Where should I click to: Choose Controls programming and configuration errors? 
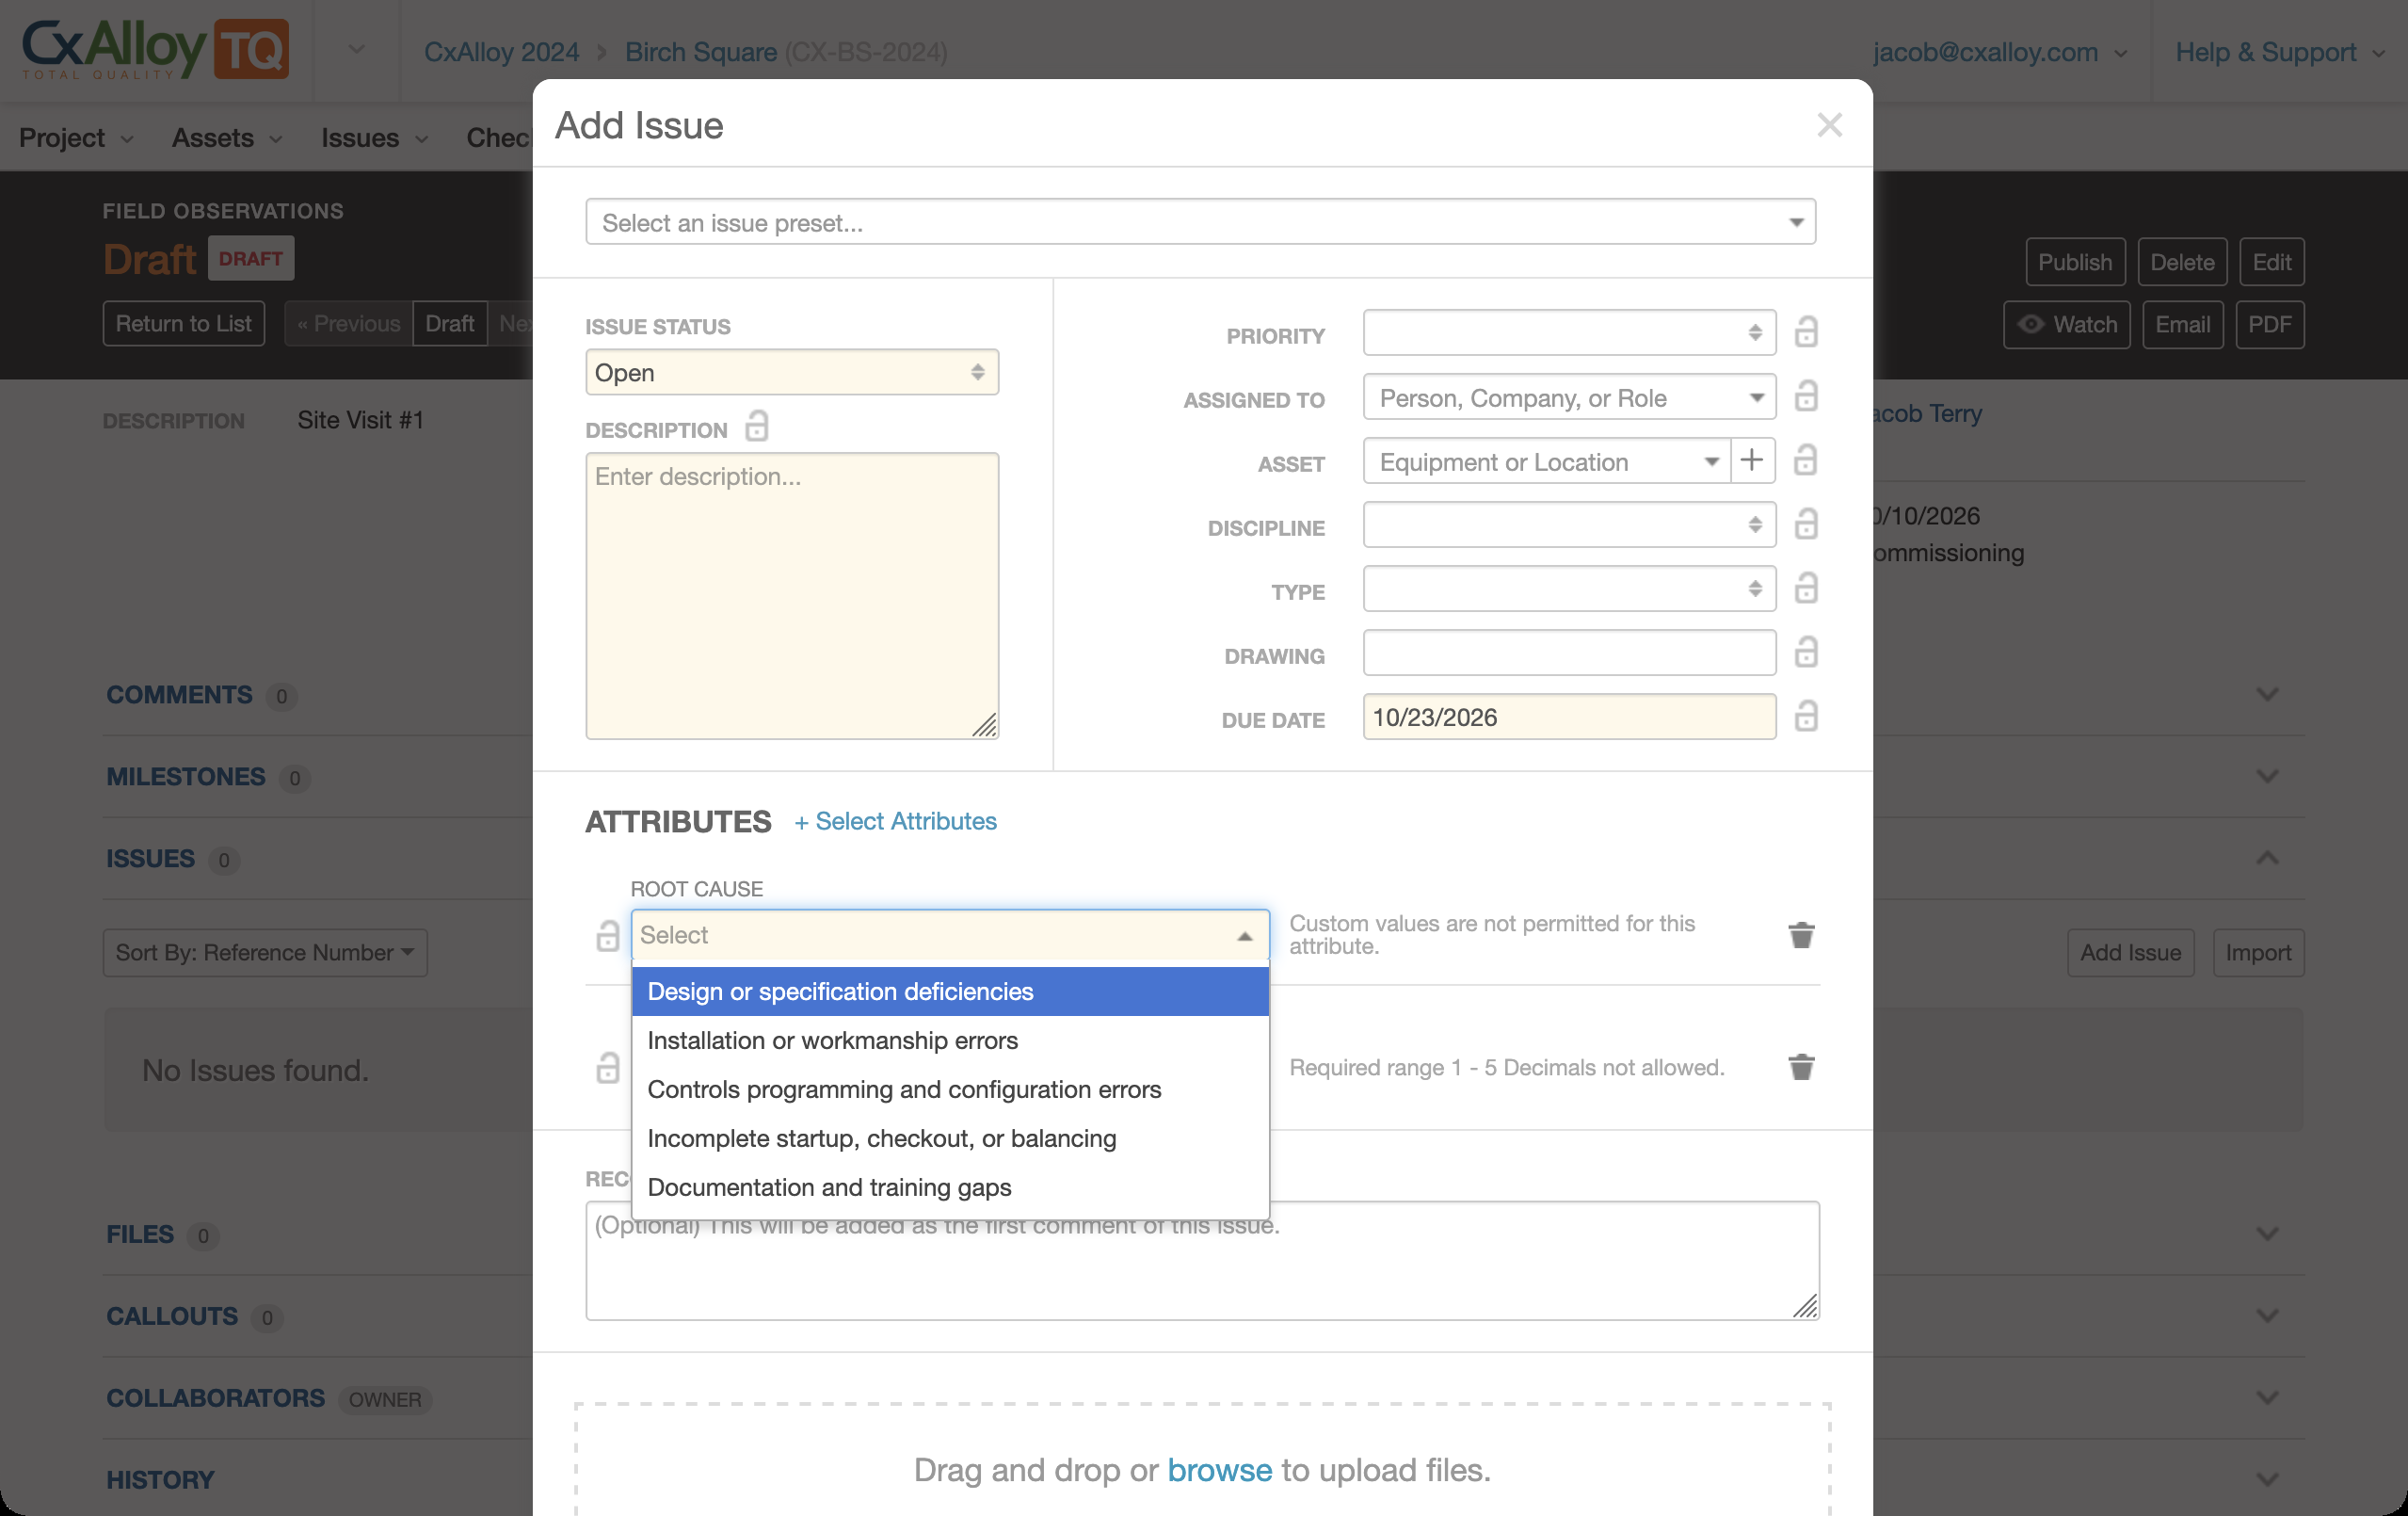pos(950,1089)
